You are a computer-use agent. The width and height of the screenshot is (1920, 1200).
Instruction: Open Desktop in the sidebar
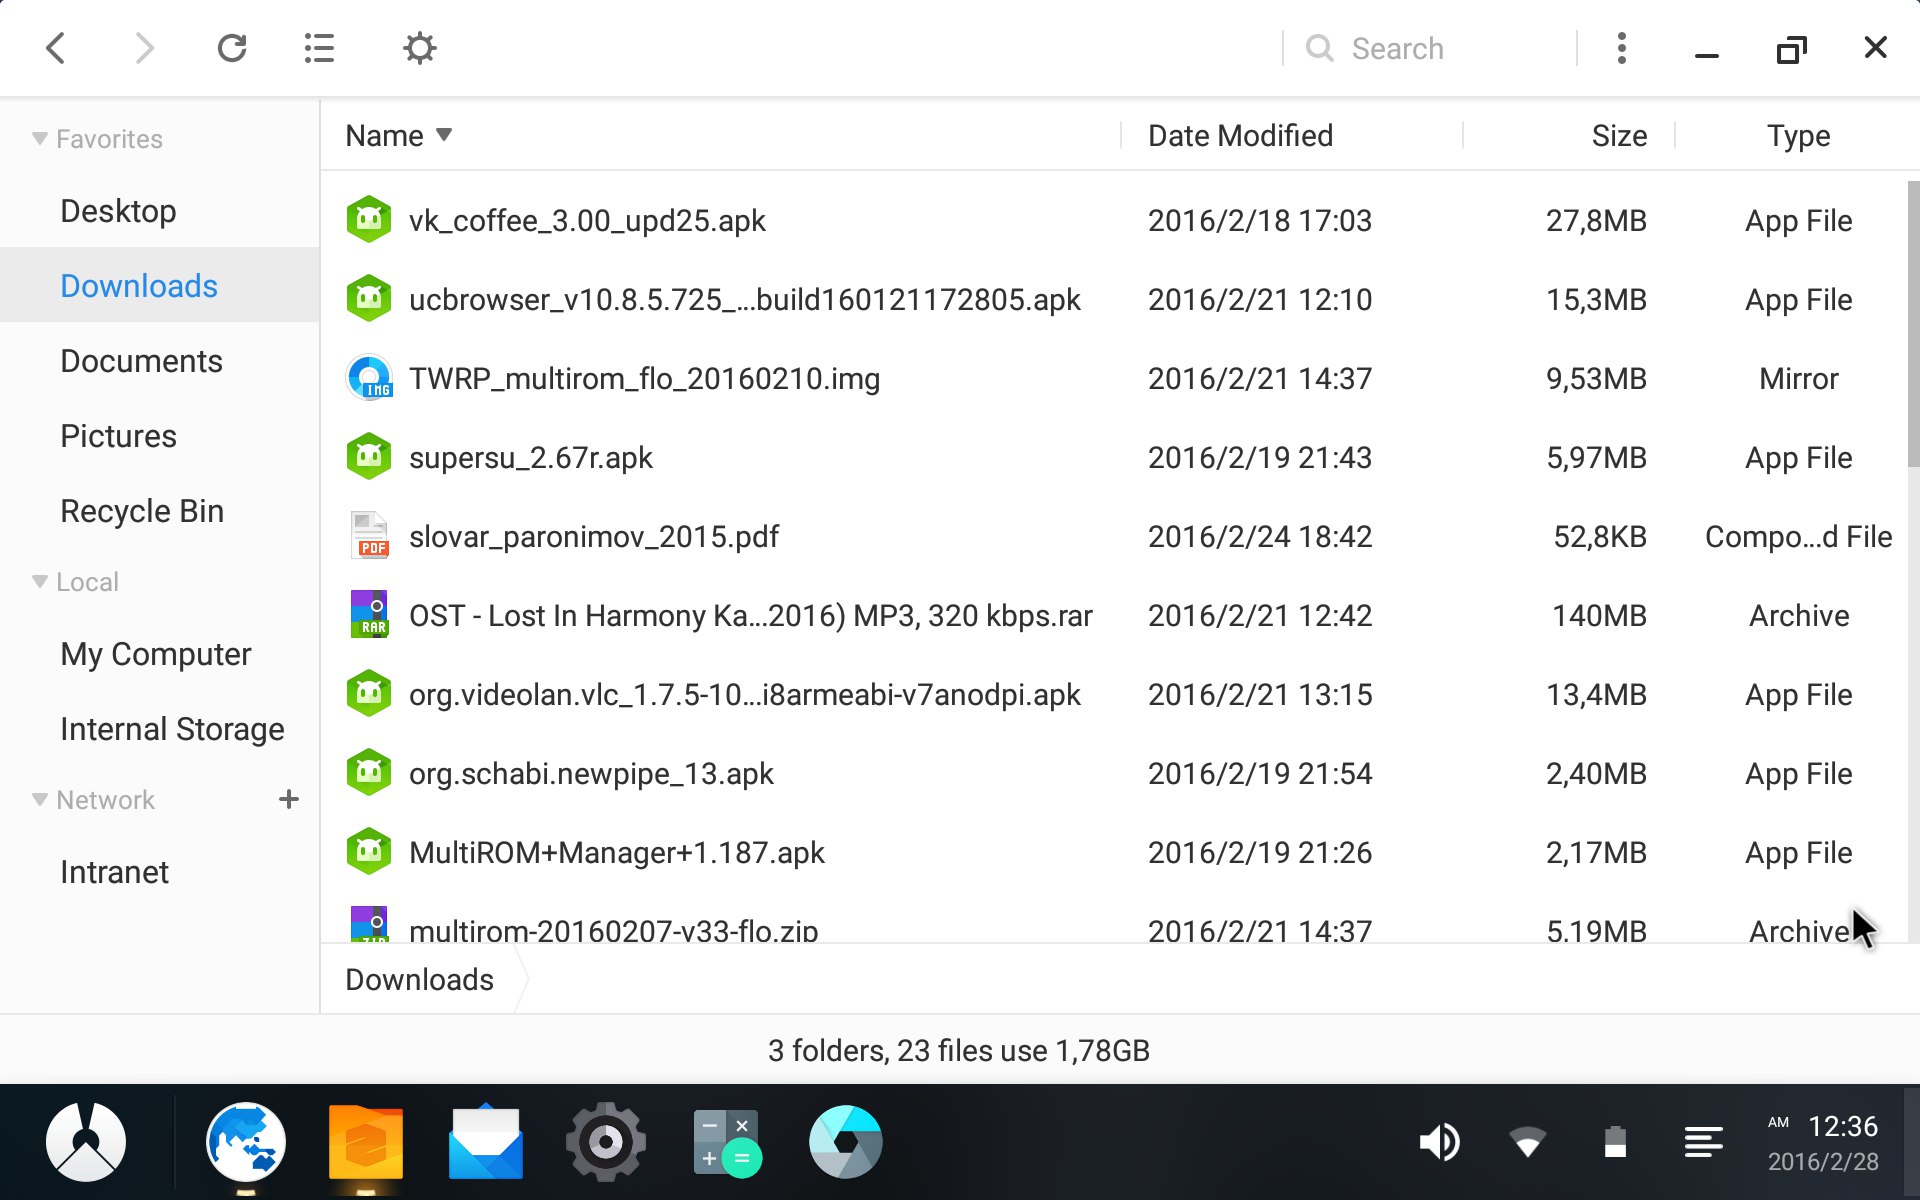160,211
